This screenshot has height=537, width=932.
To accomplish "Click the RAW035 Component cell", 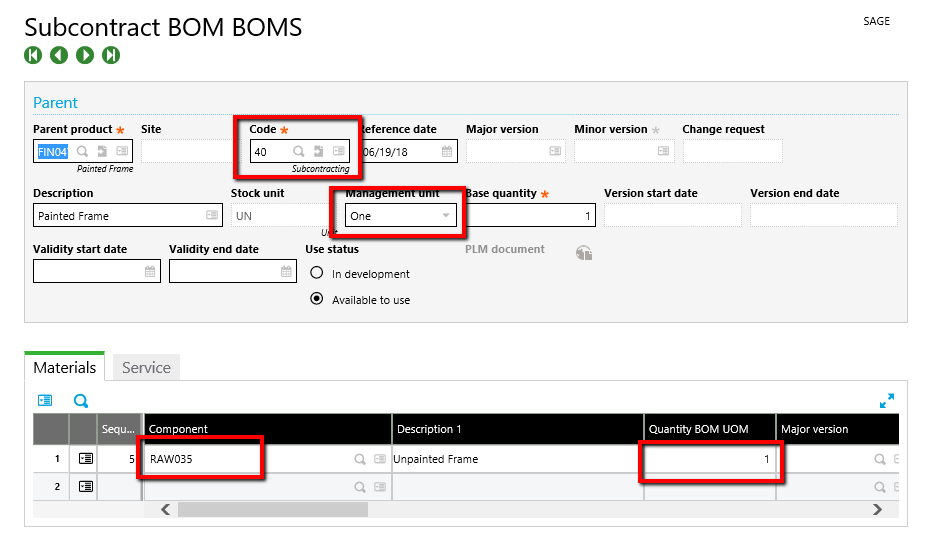I will pyautogui.click(x=200, y=459).
